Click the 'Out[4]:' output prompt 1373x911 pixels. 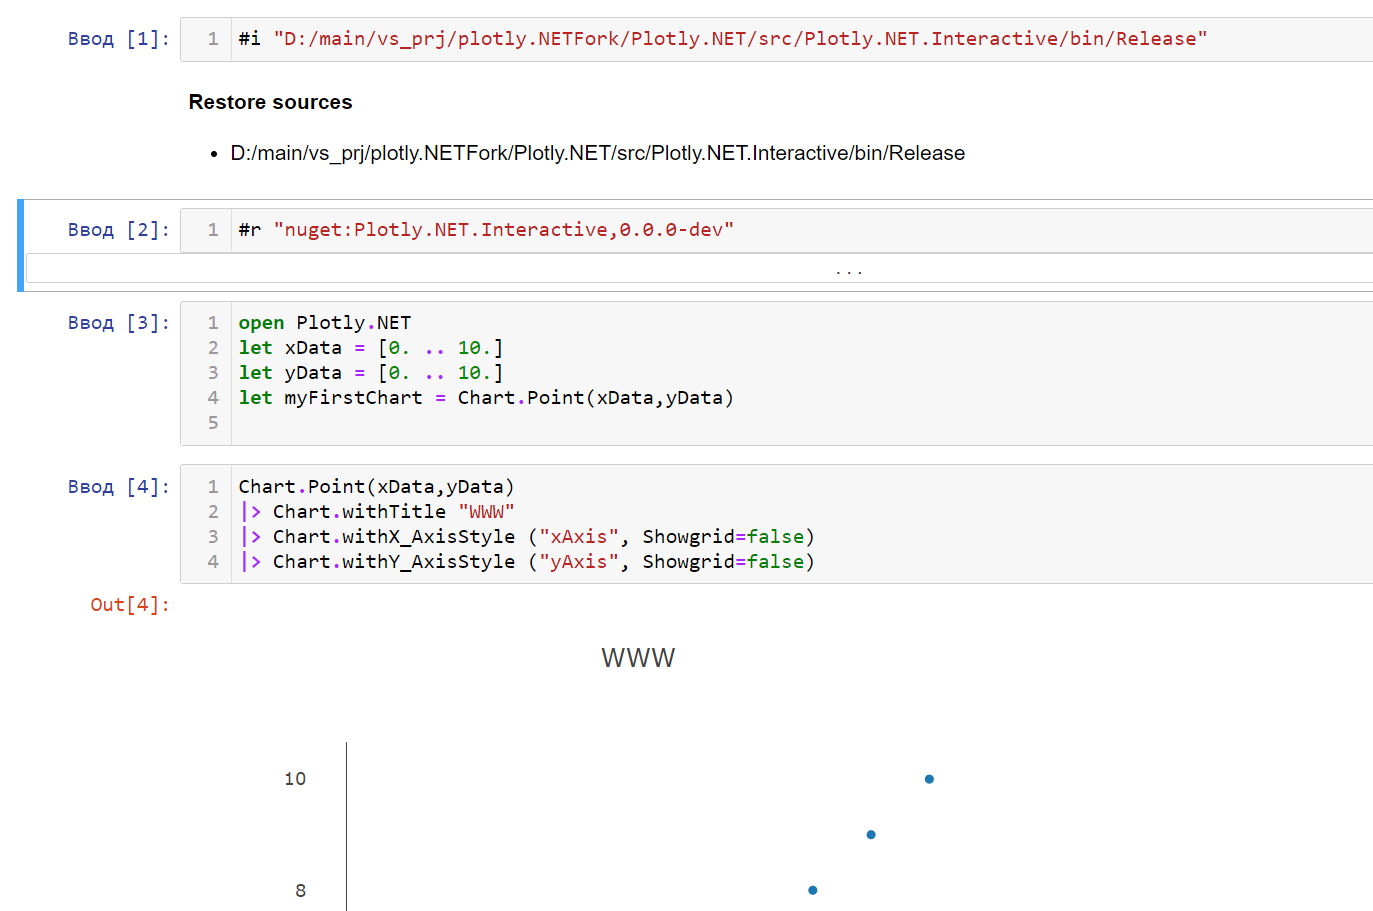130,605
